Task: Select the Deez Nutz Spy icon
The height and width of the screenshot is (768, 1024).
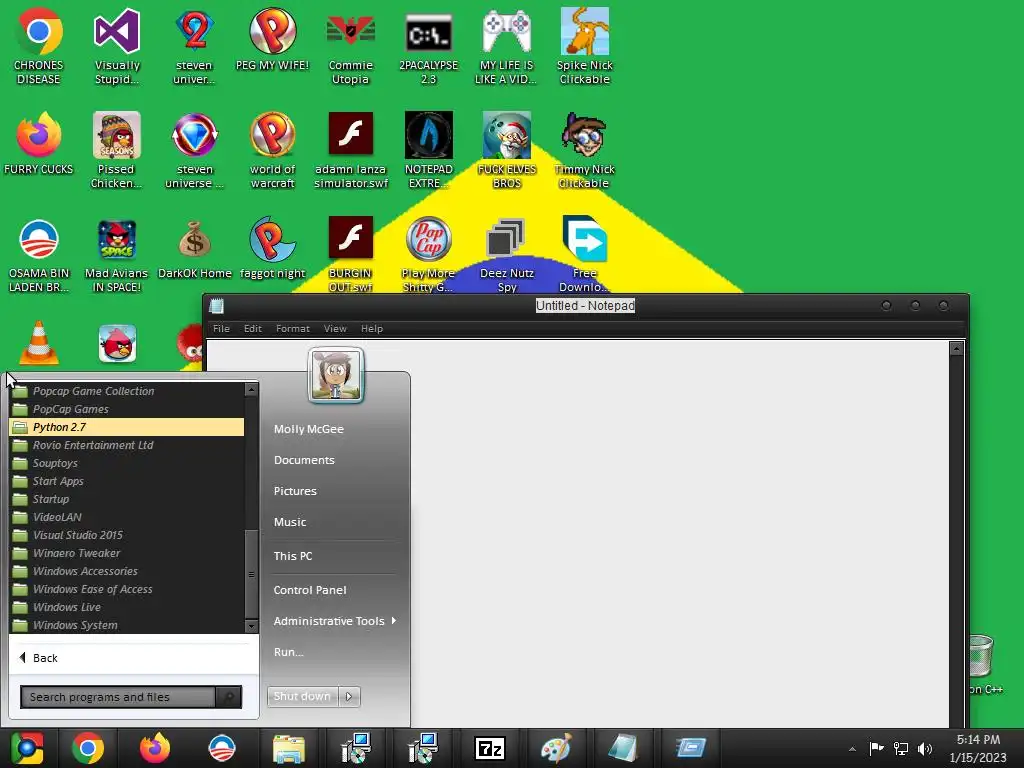Action: 507,255
